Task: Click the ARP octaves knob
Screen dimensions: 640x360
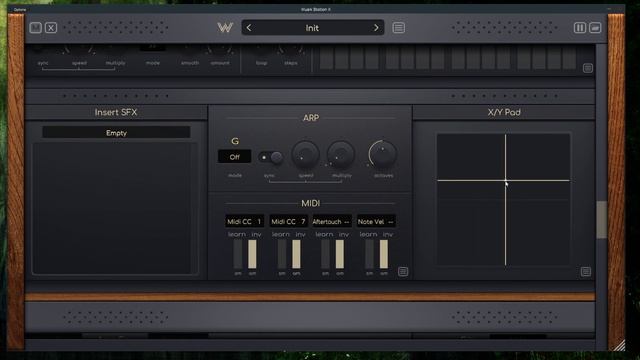Action: (x=382, y=155)
